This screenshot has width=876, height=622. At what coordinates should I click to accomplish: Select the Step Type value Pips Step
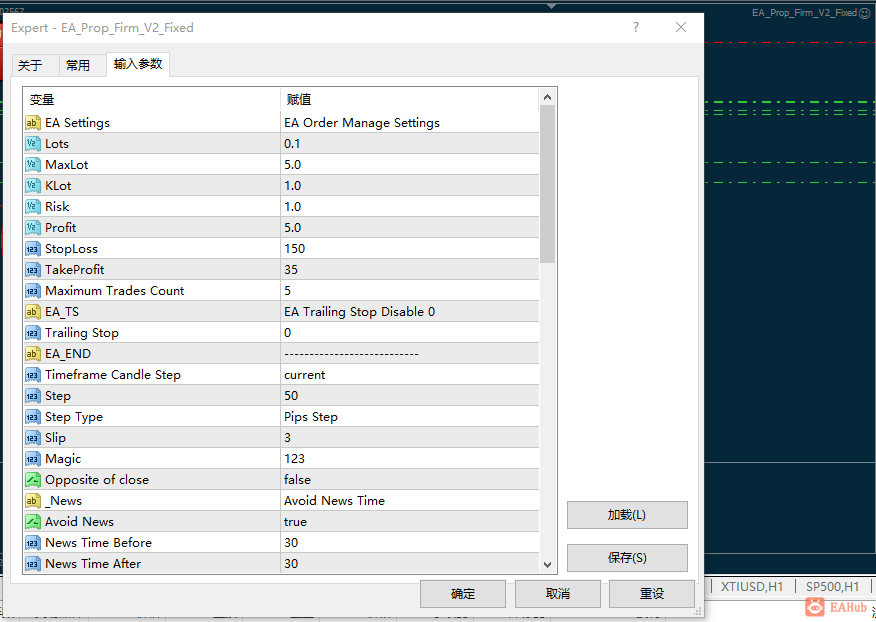pos(311,417)
